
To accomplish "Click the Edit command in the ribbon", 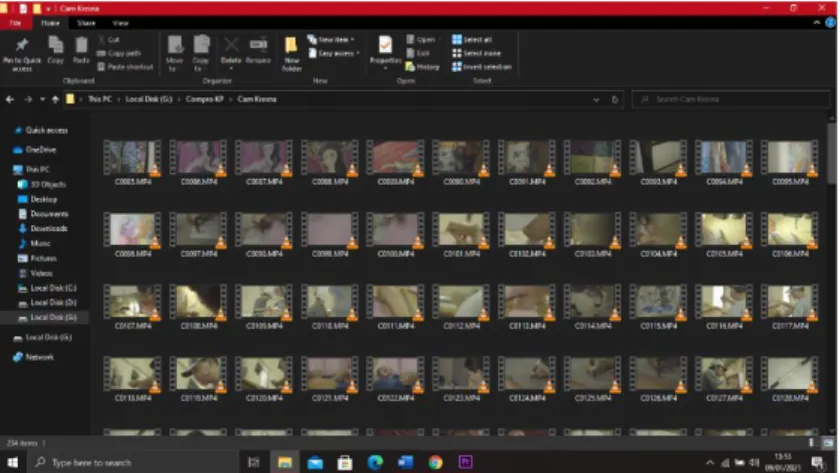I will coord(418,53).
